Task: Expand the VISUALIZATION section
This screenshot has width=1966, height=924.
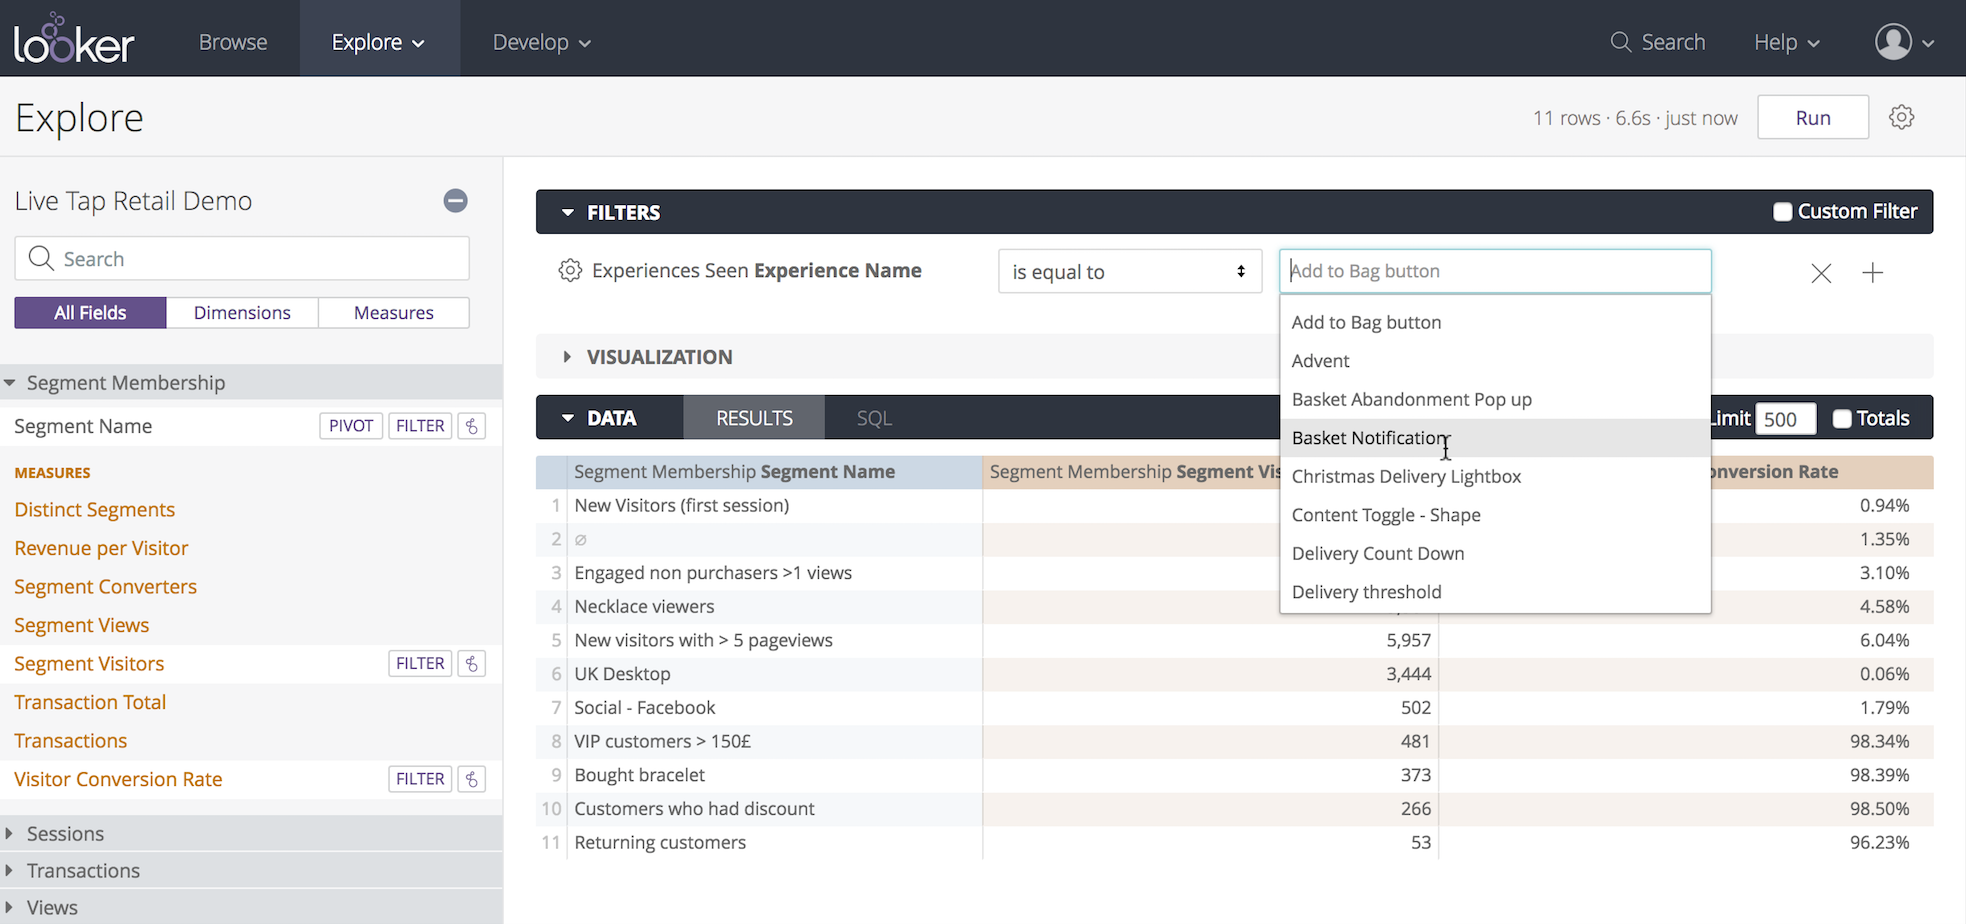Action: pos(567,357)
